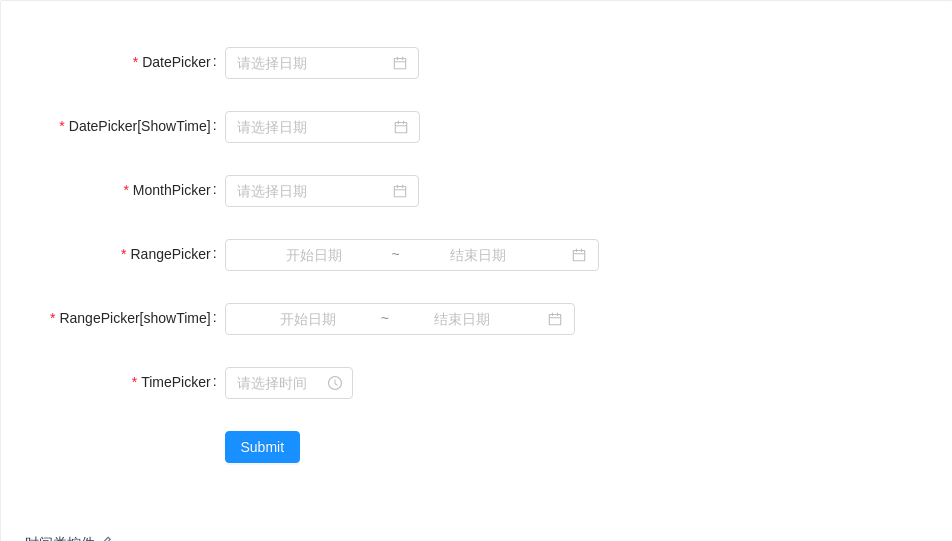This screenshot has width=952, height=541.
Task: Click the RangePicker[showTime] label text
Action: (135, 318)
